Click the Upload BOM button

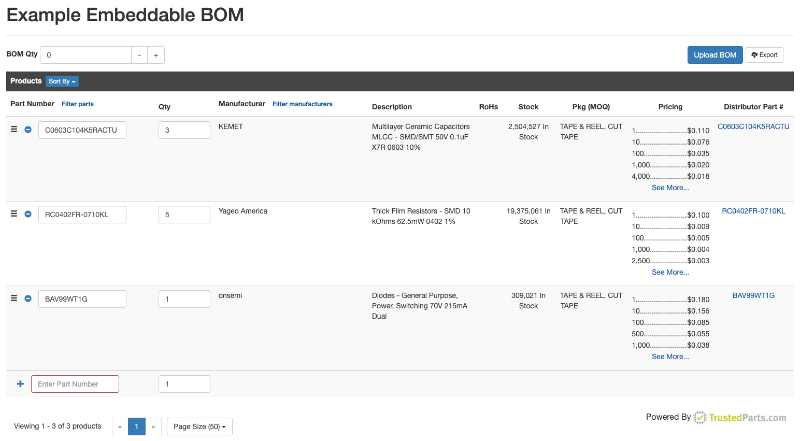tap(715, 55)
